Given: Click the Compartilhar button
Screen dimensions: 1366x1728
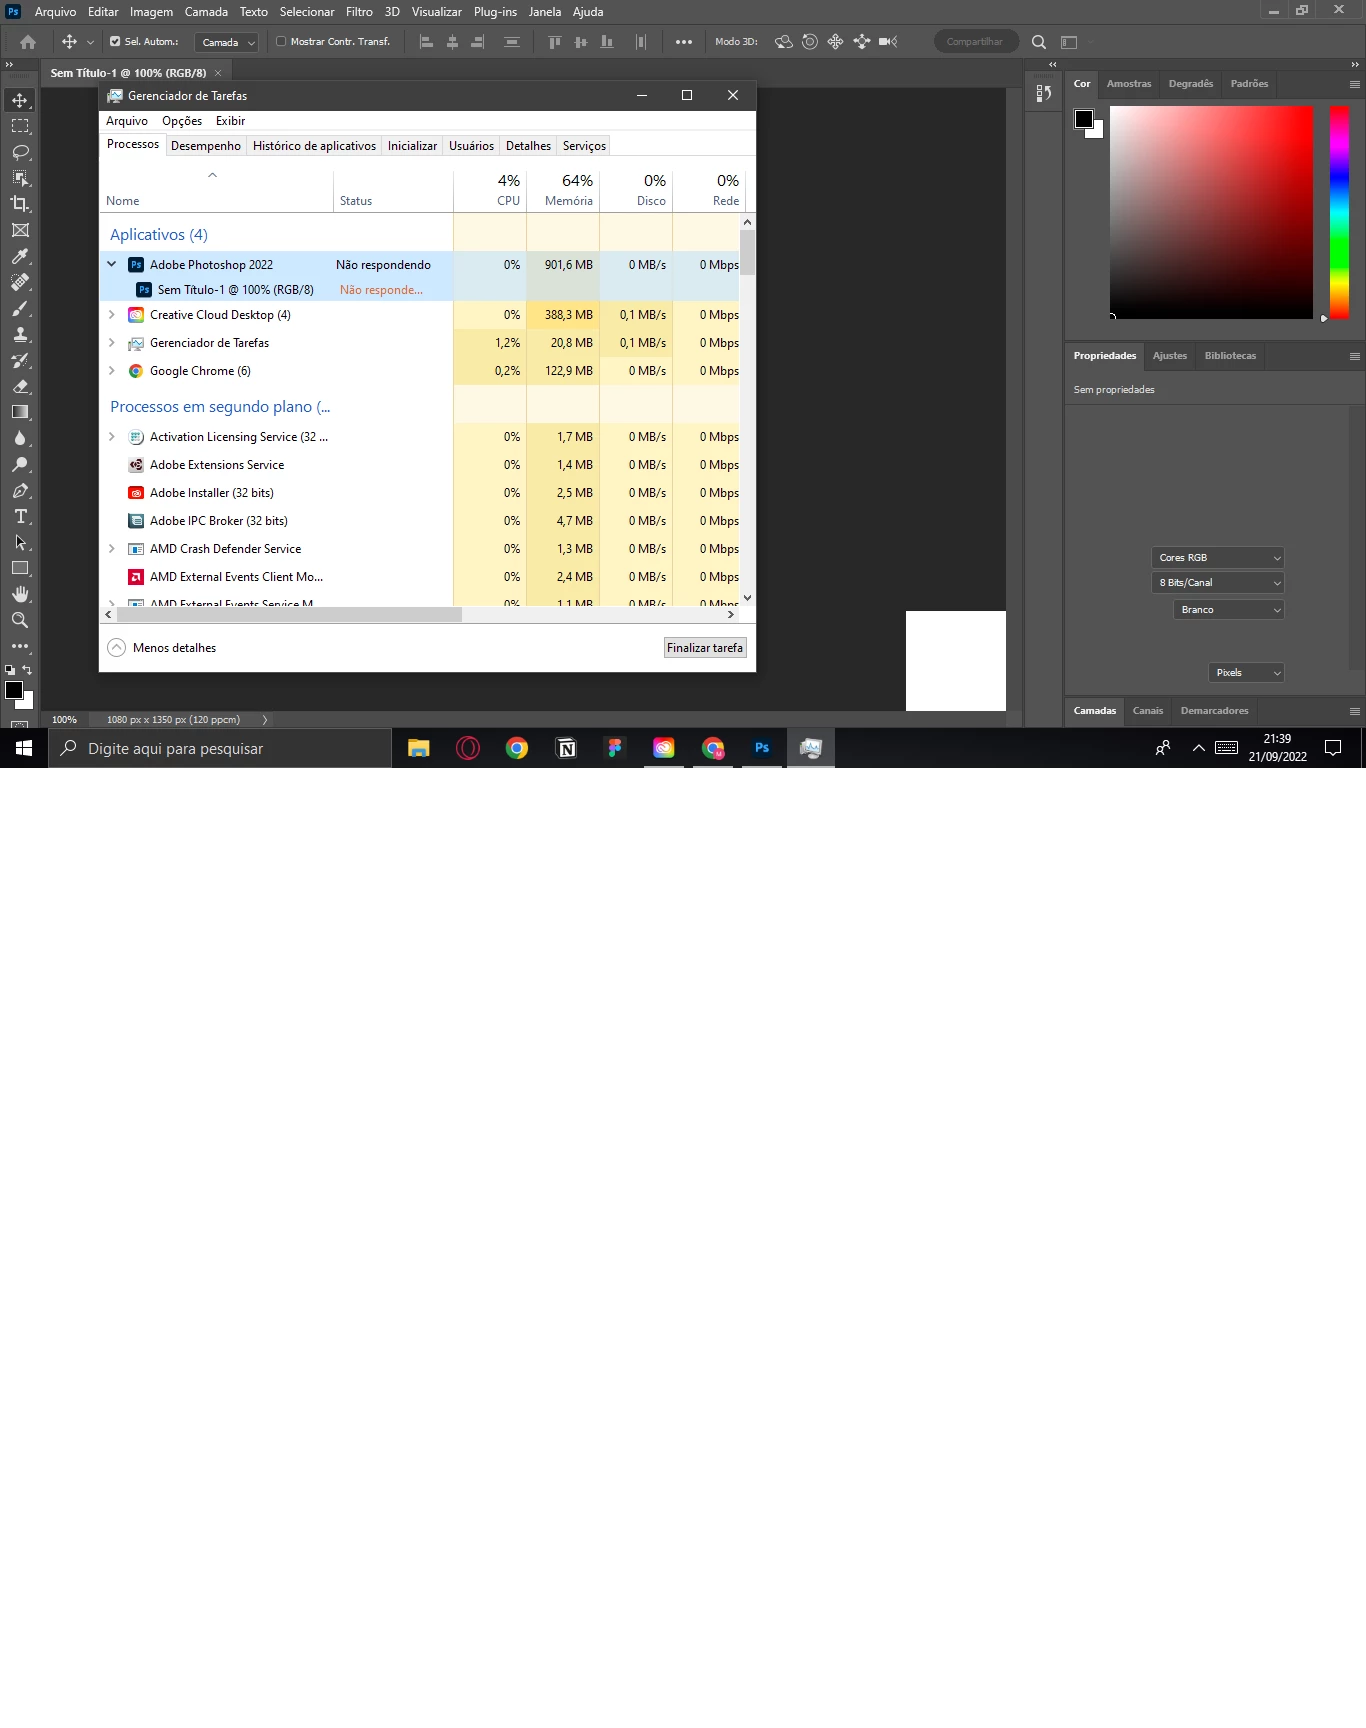Looking at the screenshot, I should point(975,42).
